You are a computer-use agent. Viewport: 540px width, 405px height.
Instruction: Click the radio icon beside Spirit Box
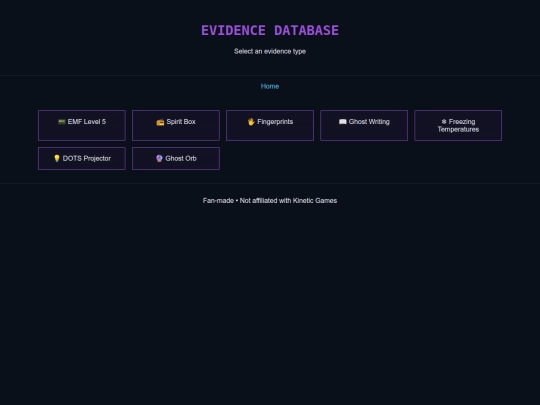pos(160,122)
